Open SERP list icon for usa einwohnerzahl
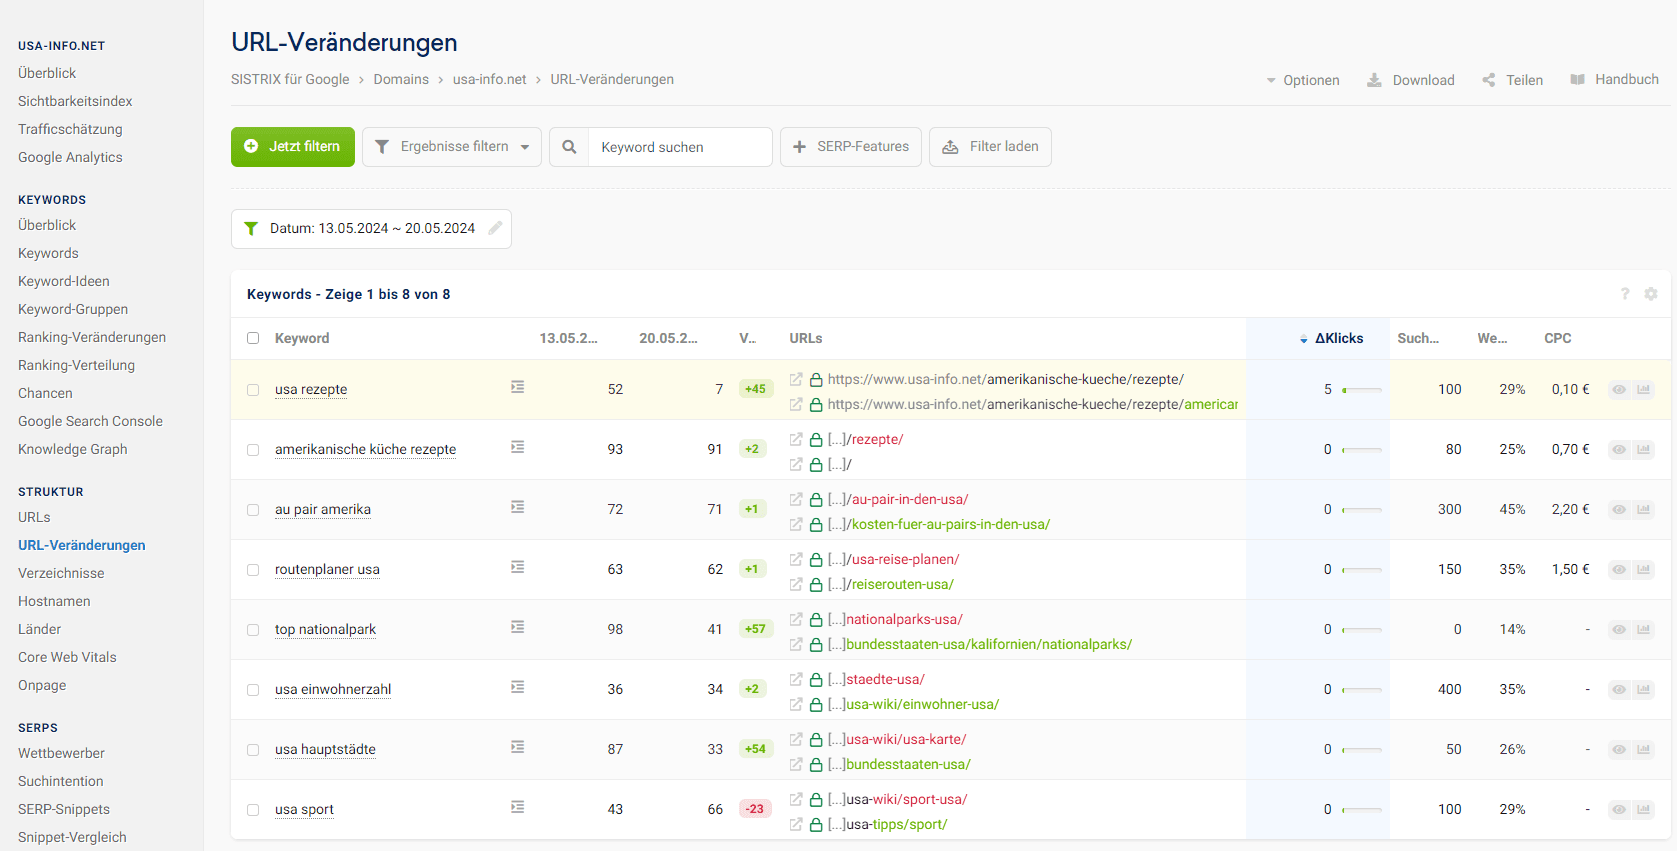1677x851 pixels. pos(518,687)
